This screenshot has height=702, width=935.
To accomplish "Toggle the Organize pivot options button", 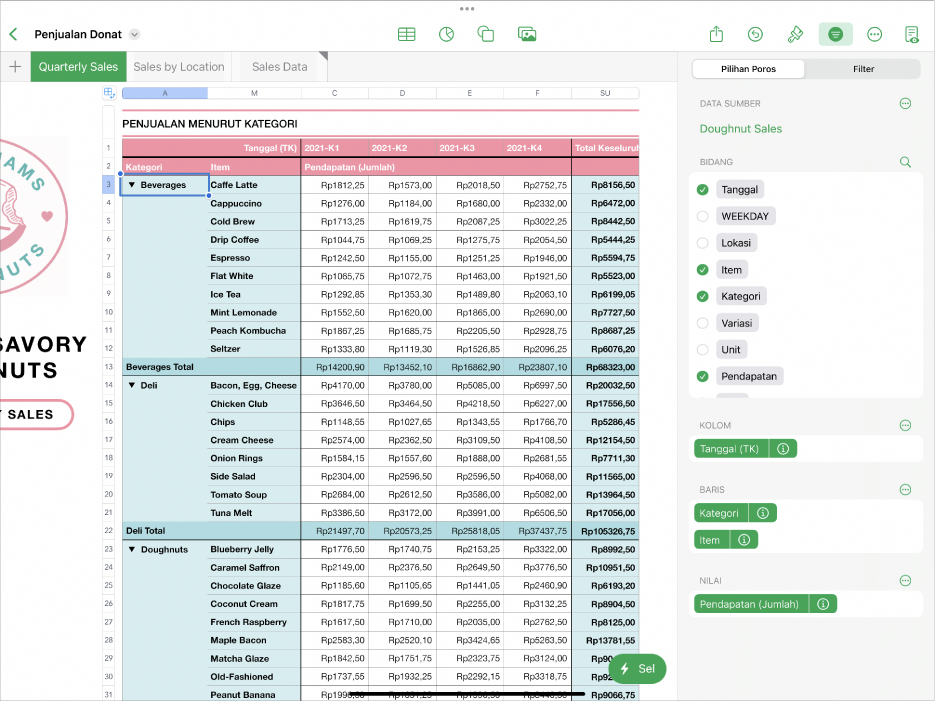I will [835, 35].
